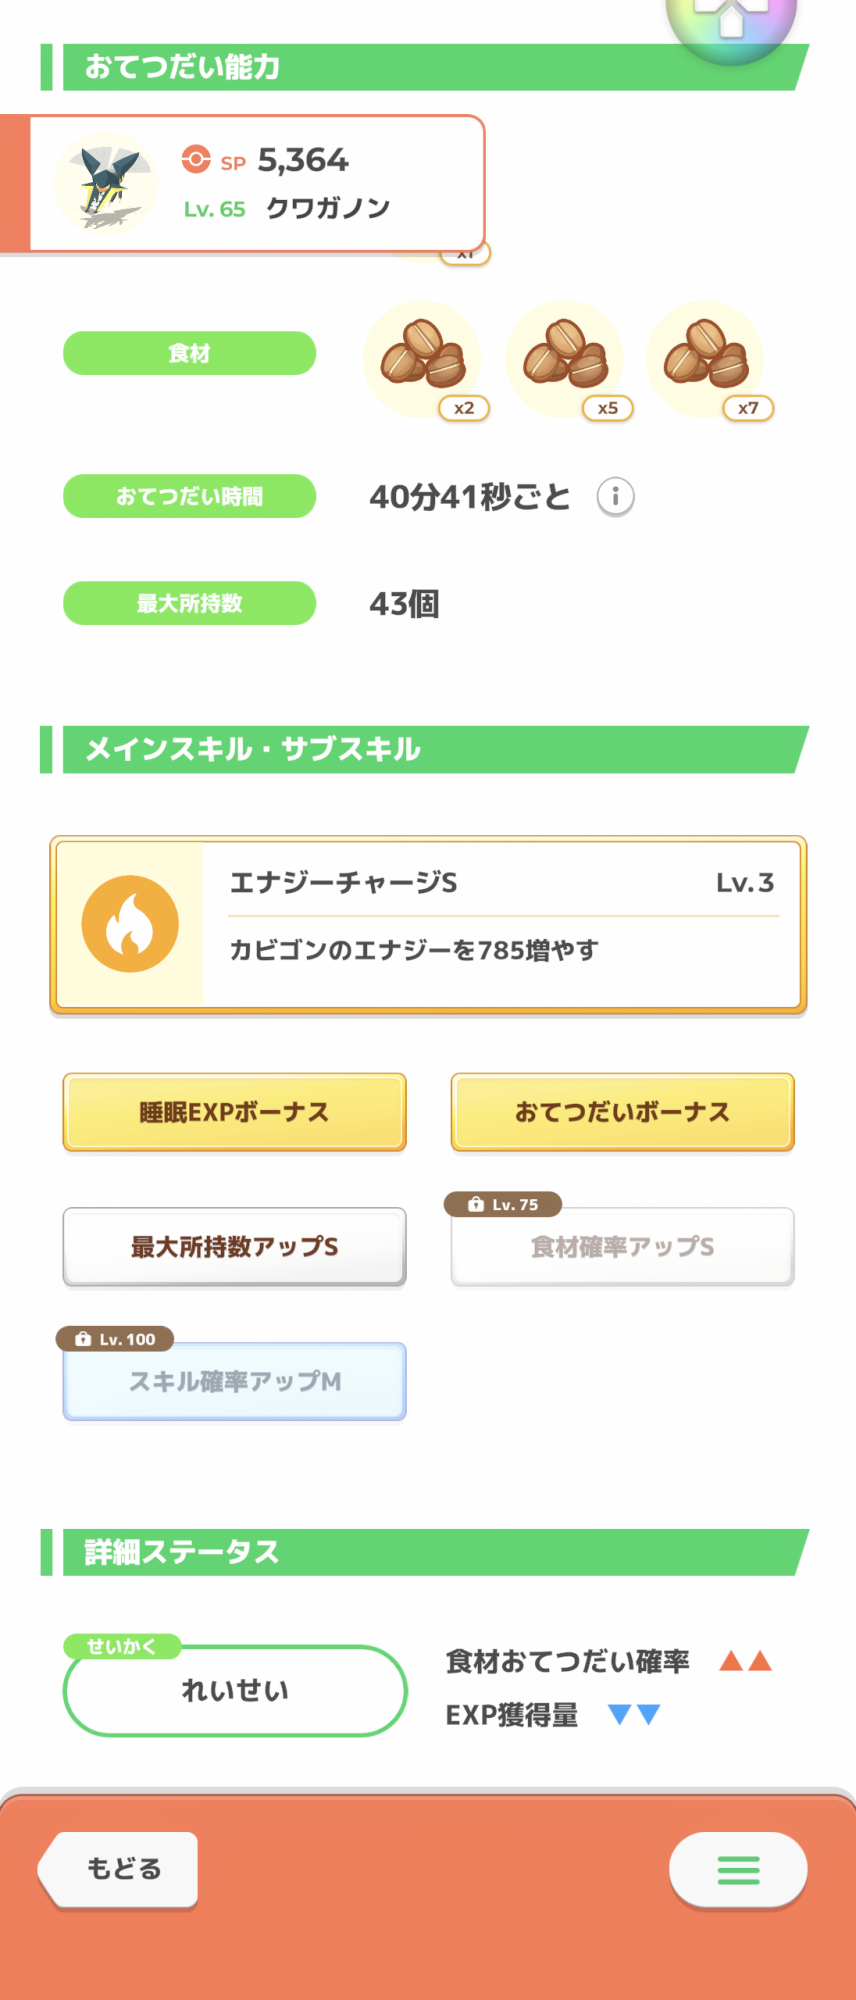Tap locked スキル確率アップM sub skill
The width and height of the screenshot is (856, 2000).
tap(234, 1381)
